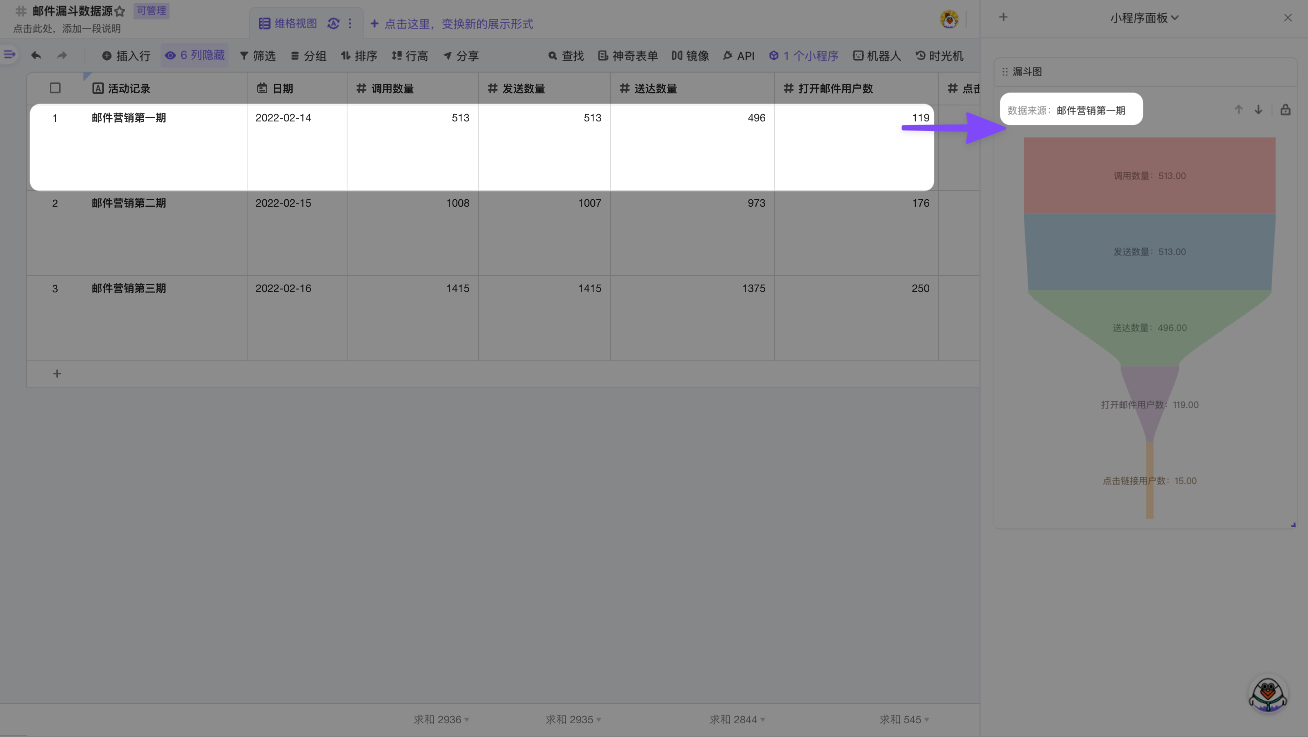This screenshot has height=737, width=1308.
Task: Star the 邮件漏斗数据源 datasheet
Action: (x=120, y=11)
